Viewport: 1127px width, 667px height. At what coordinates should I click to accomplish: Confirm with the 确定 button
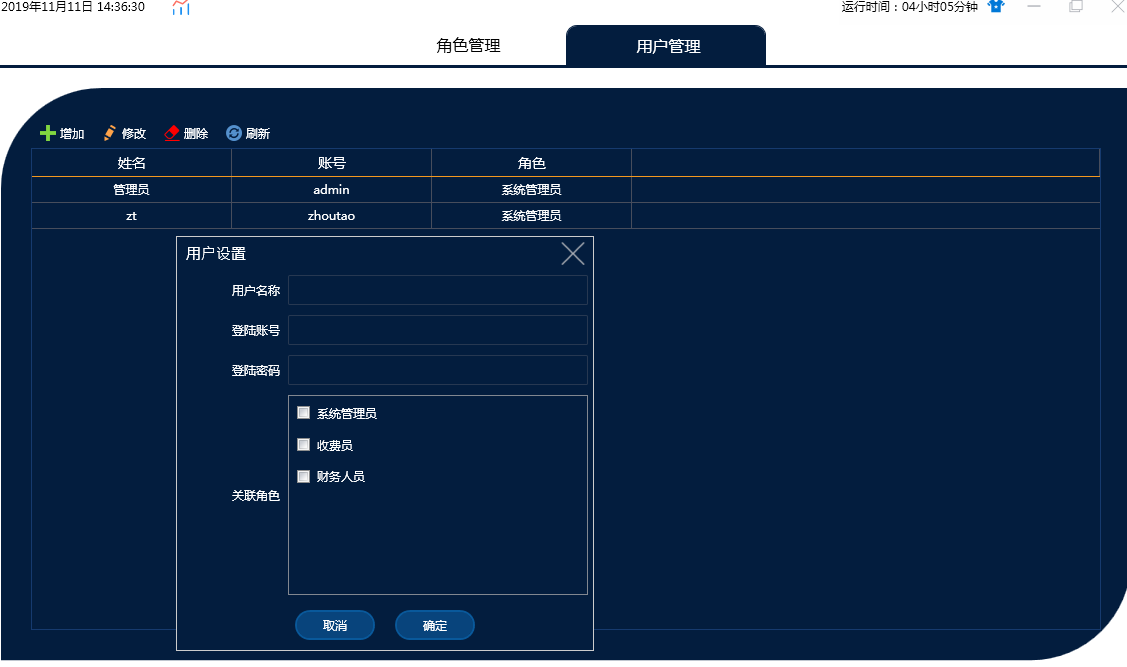pos(435,625)
